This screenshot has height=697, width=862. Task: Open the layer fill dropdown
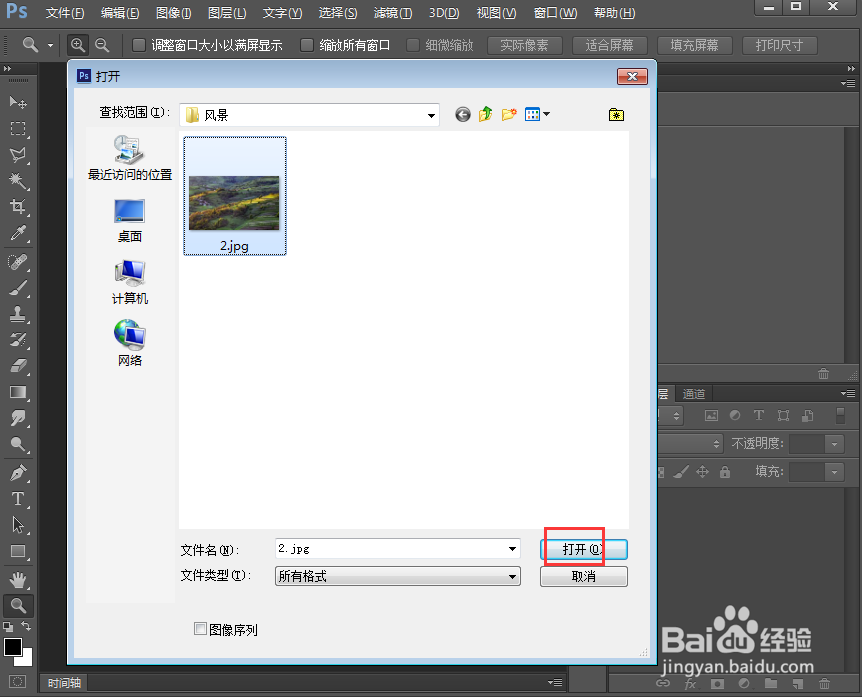pos(835,472)
